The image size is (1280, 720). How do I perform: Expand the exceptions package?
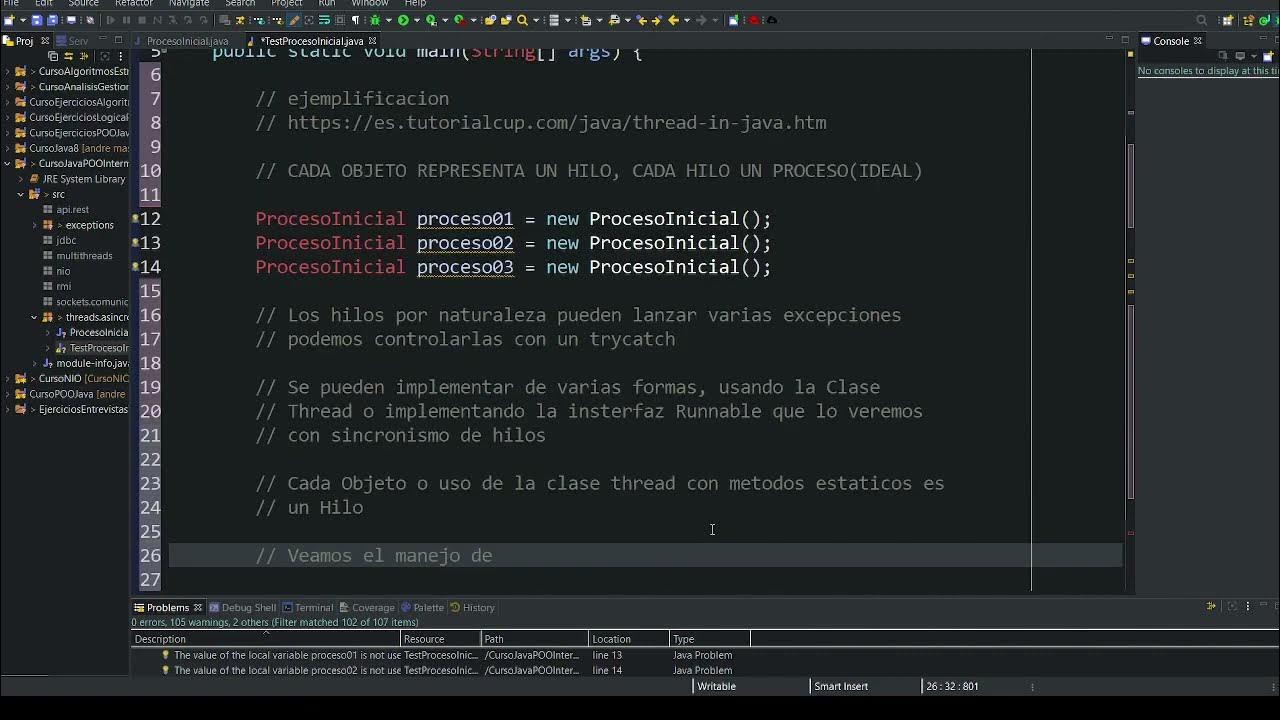click(34, 225)
